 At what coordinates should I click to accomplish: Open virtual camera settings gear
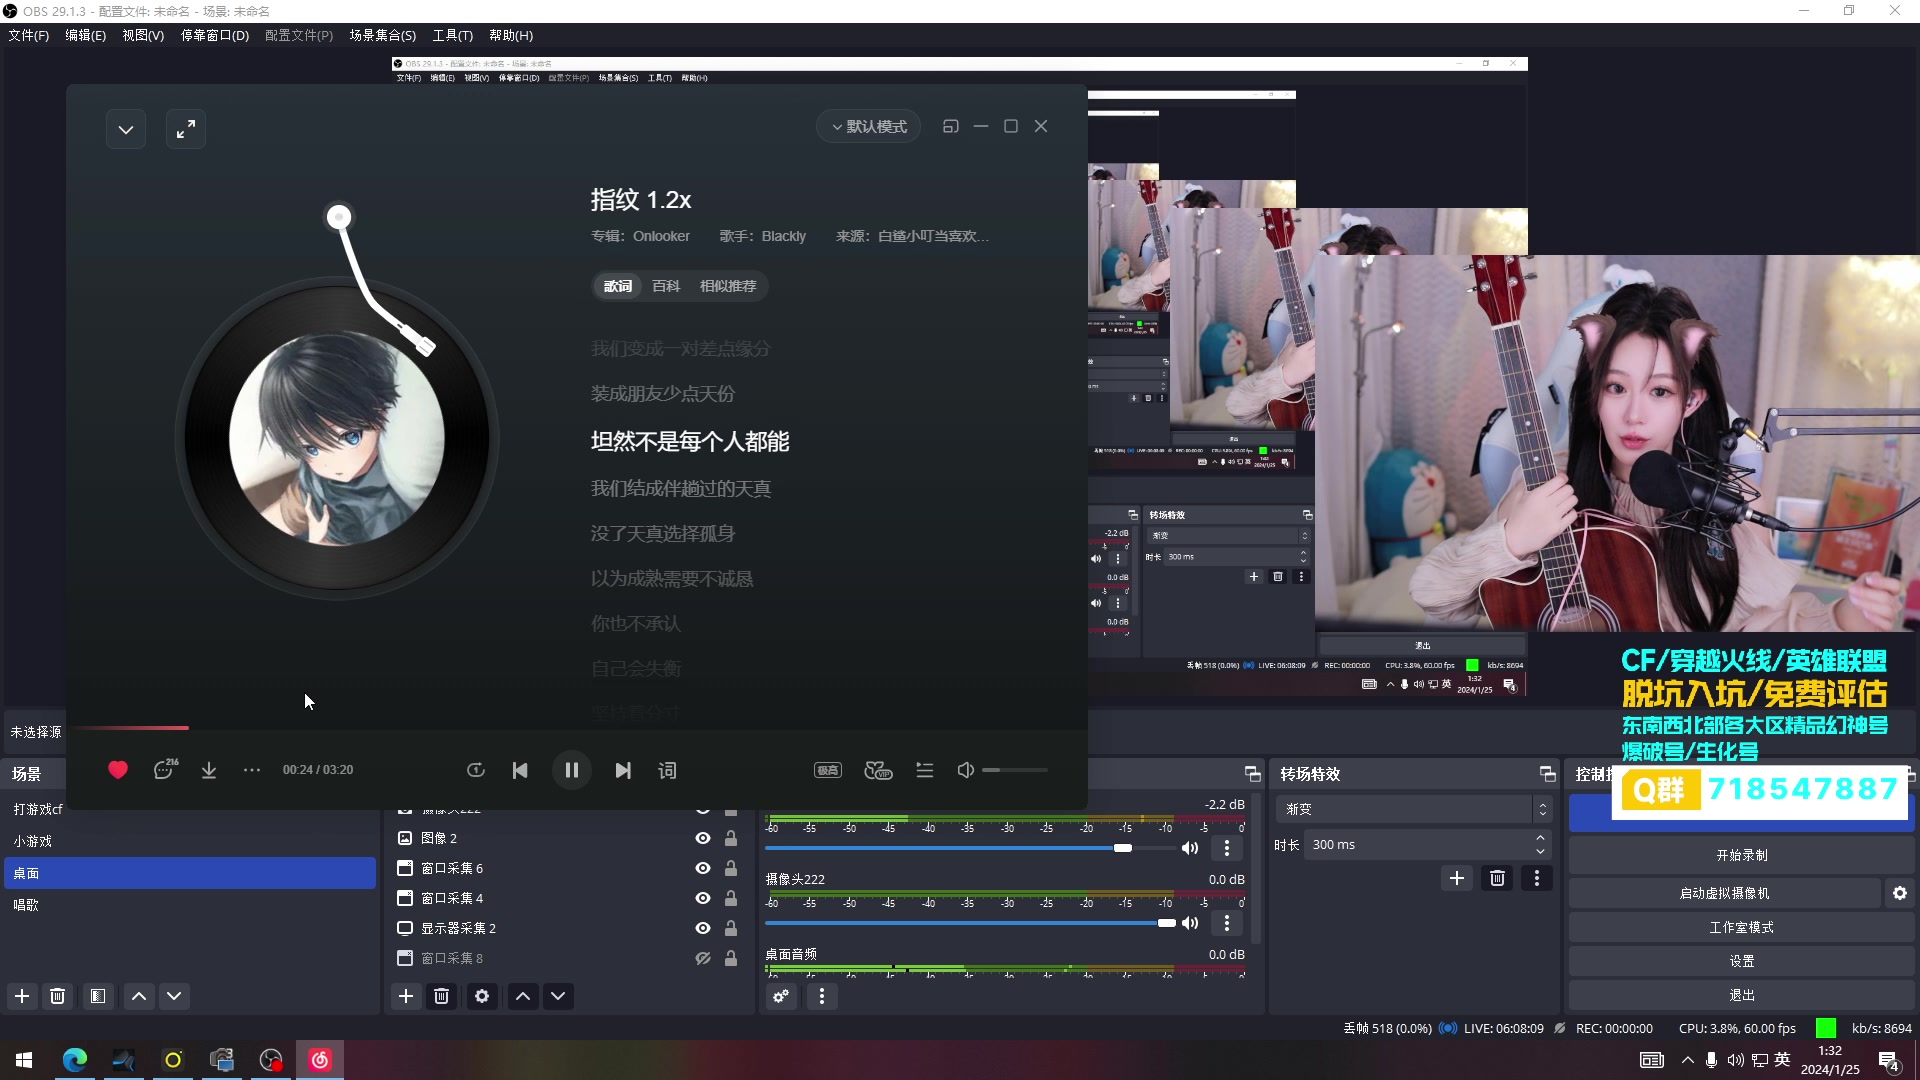pos(1900,894)
